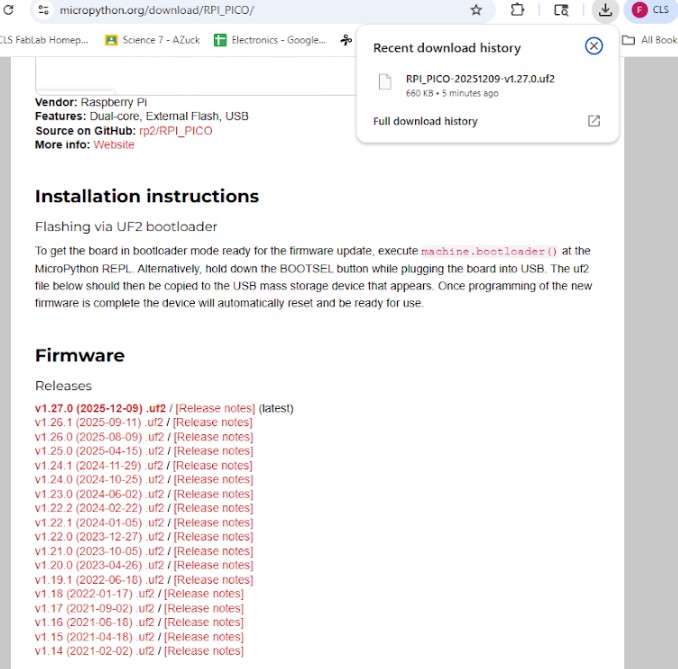Open site information icon in address bar
The width and height of the screenshot is (678, 669).
43,10
